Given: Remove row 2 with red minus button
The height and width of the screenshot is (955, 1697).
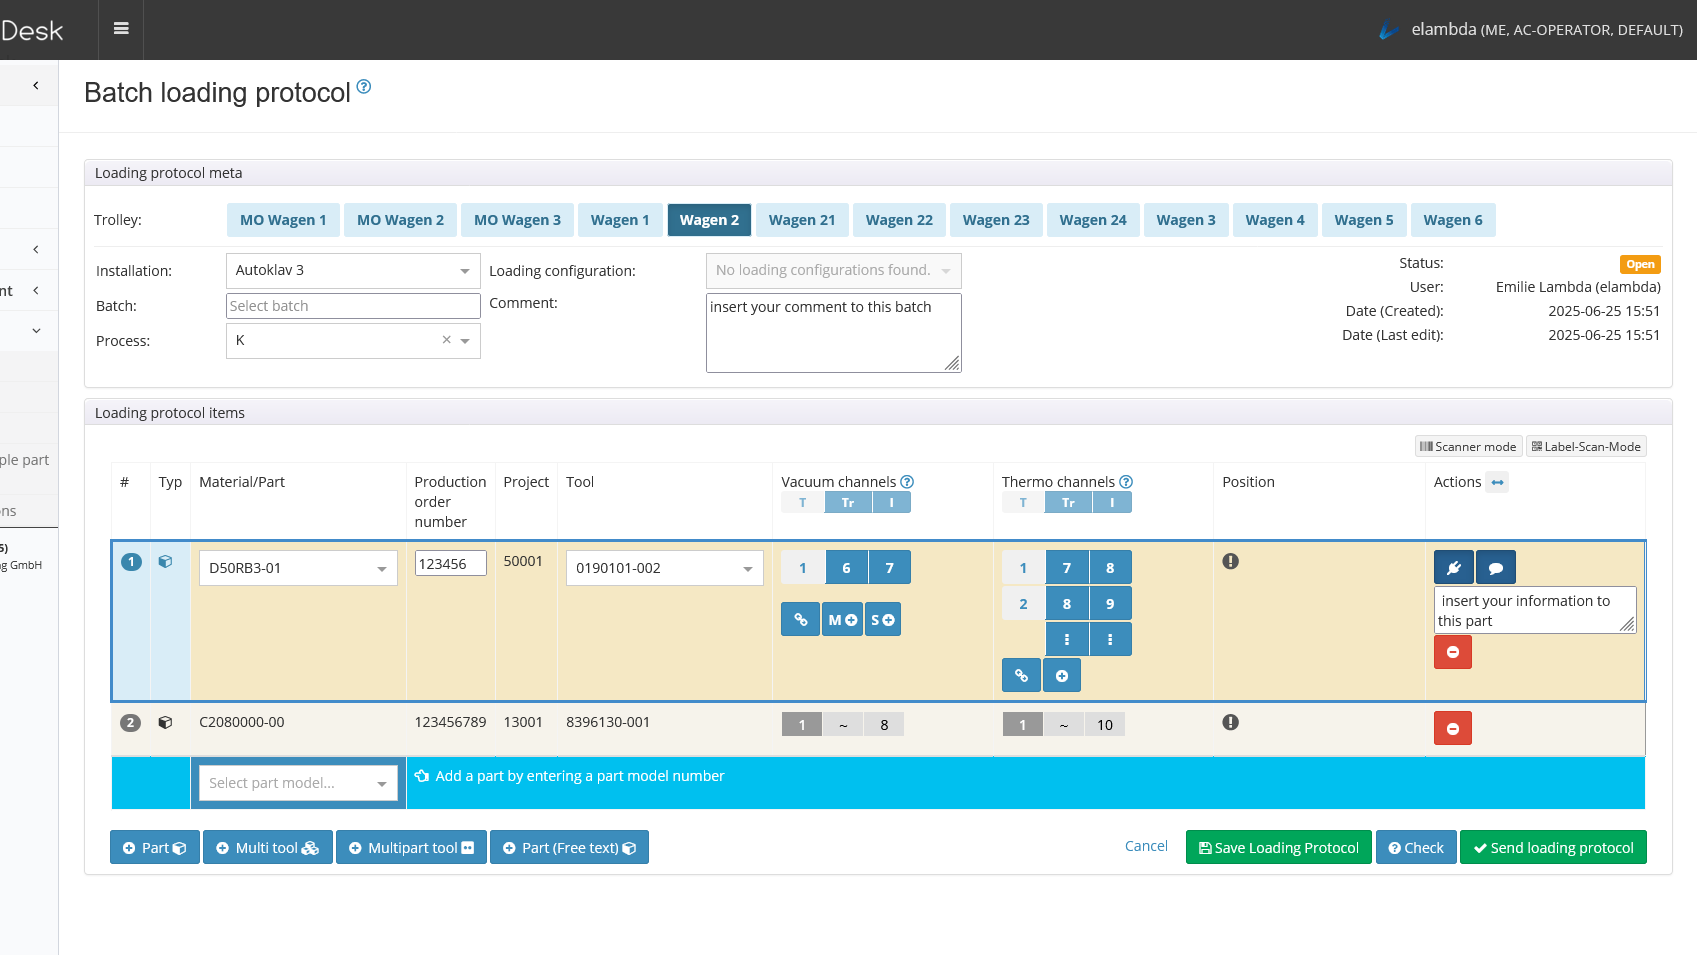Looking at the screenshot, I should tap(1452, 728).
